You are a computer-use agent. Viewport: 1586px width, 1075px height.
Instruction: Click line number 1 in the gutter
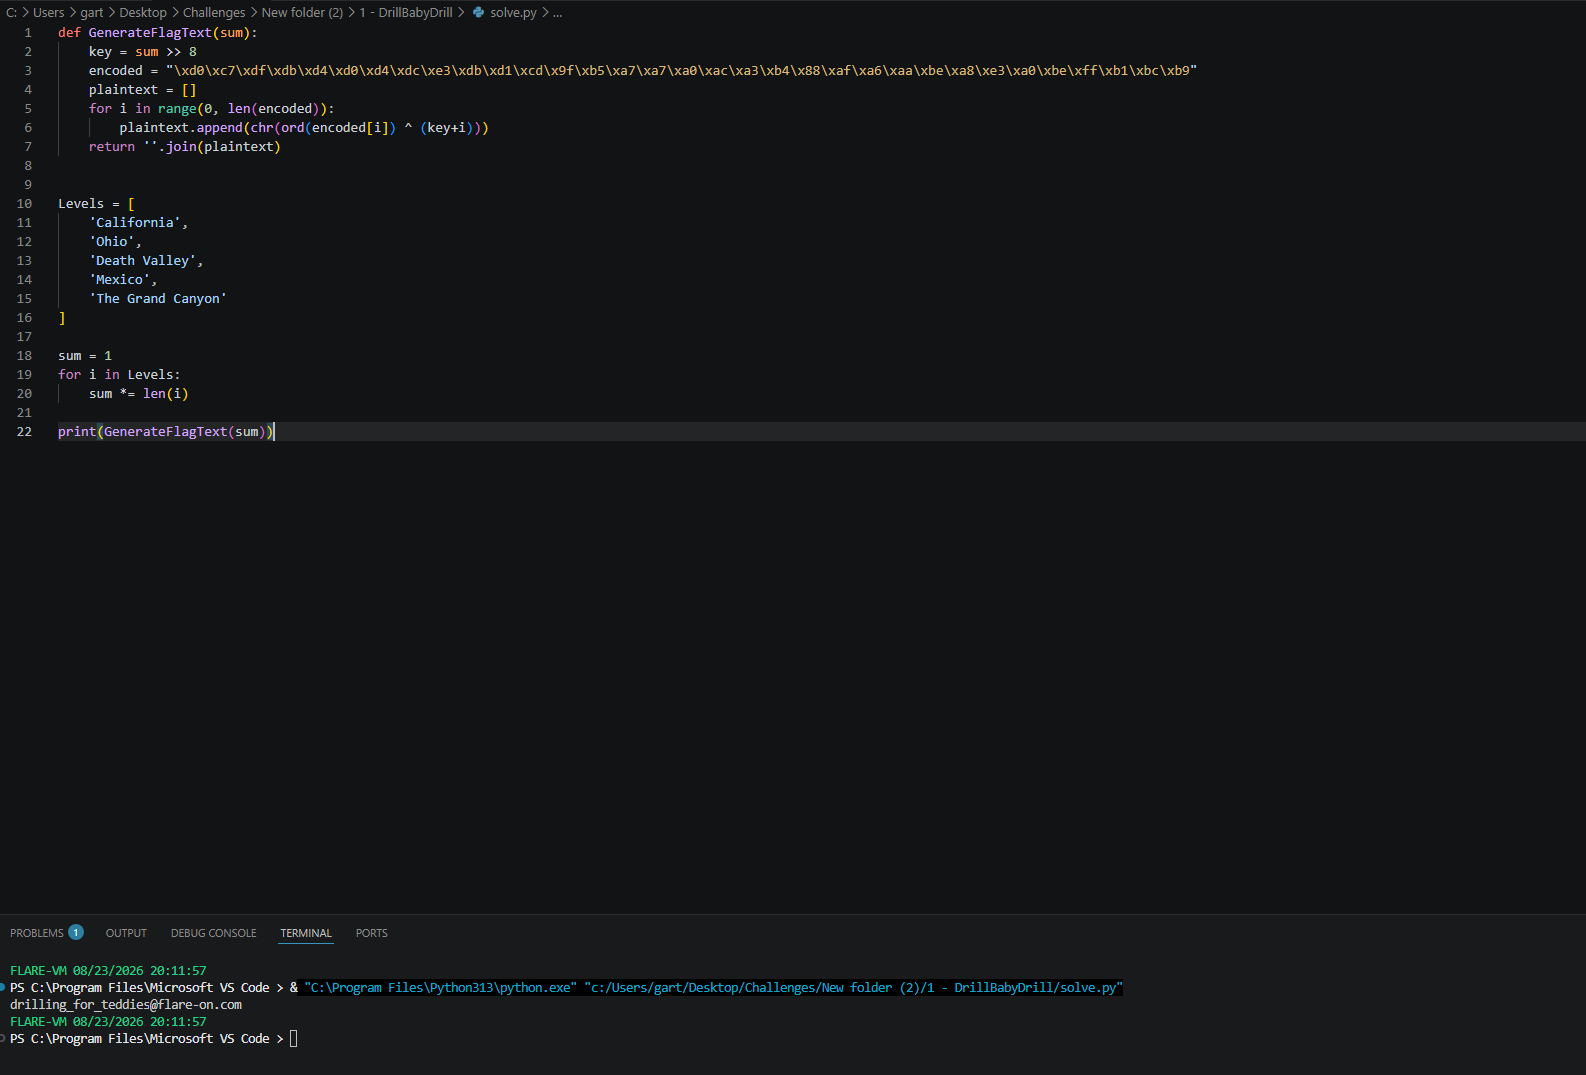point(28,33)
